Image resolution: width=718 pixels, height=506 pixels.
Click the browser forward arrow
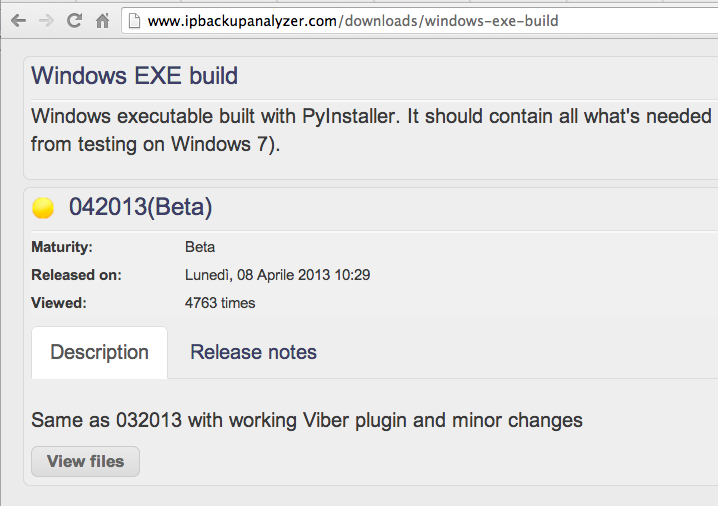click(46, 20)
